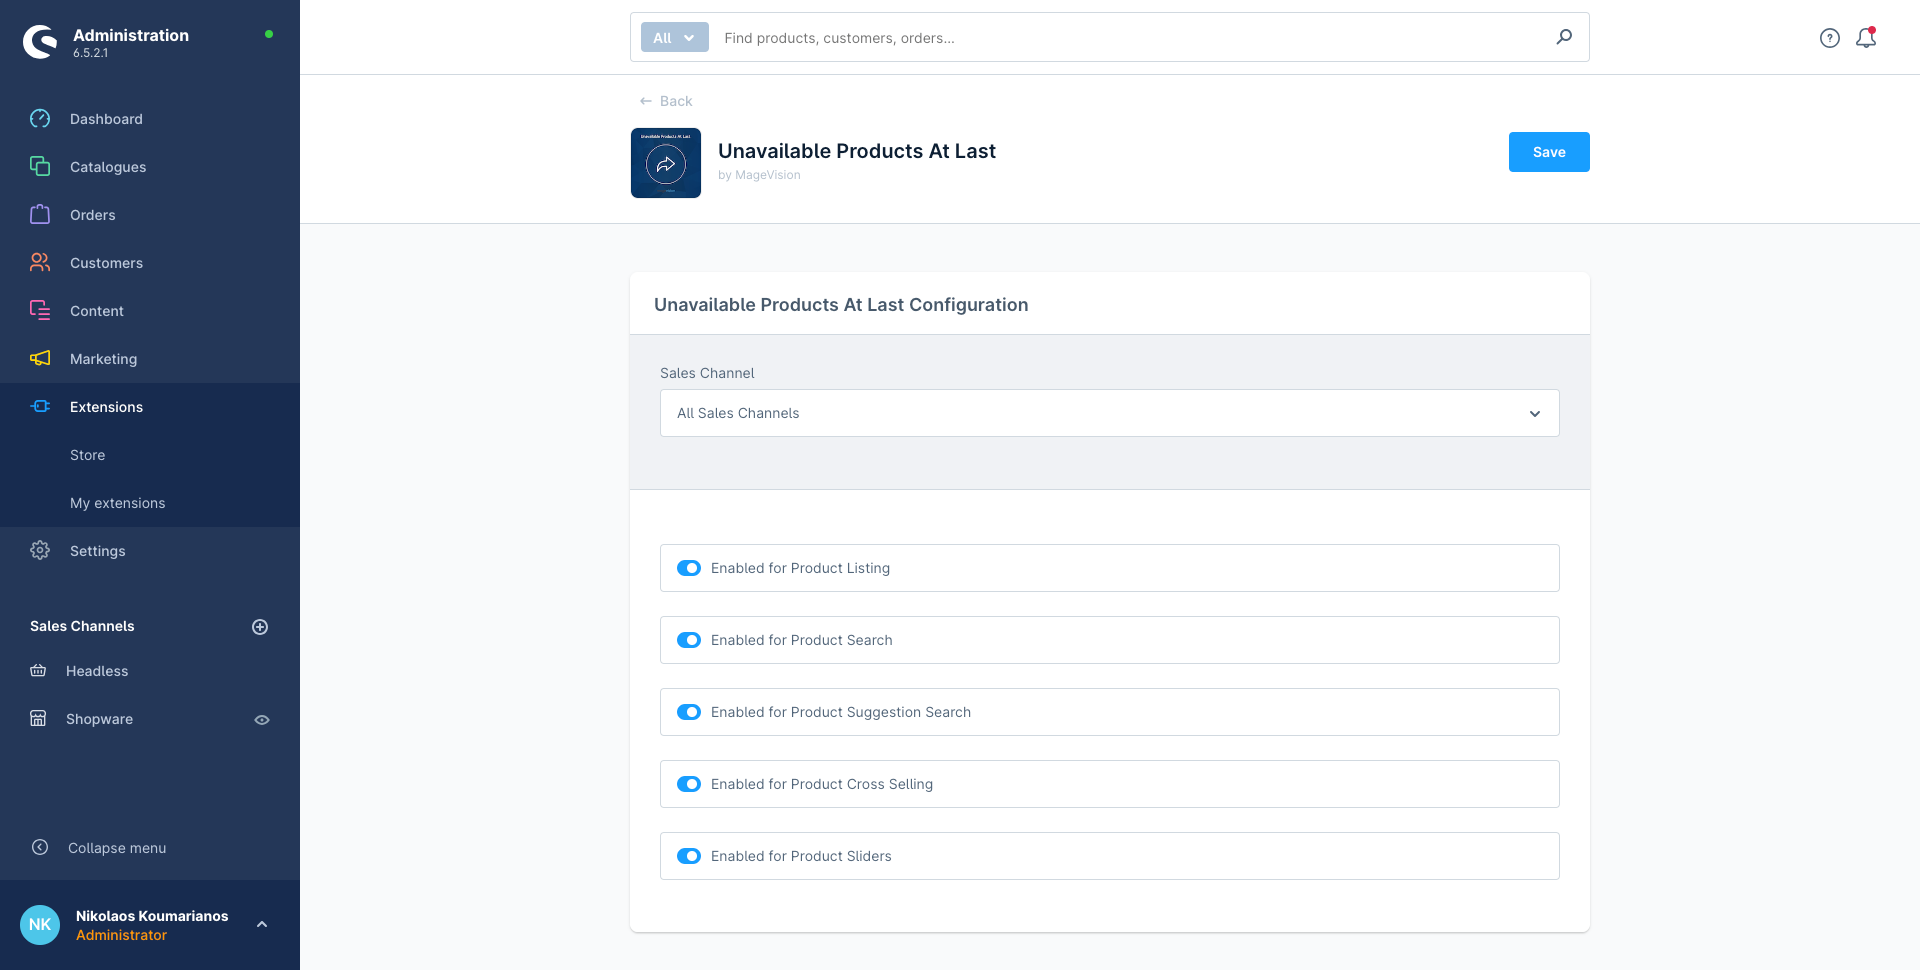Toggle Enabled for Product Suggestion Search switch

coord(689,712)
